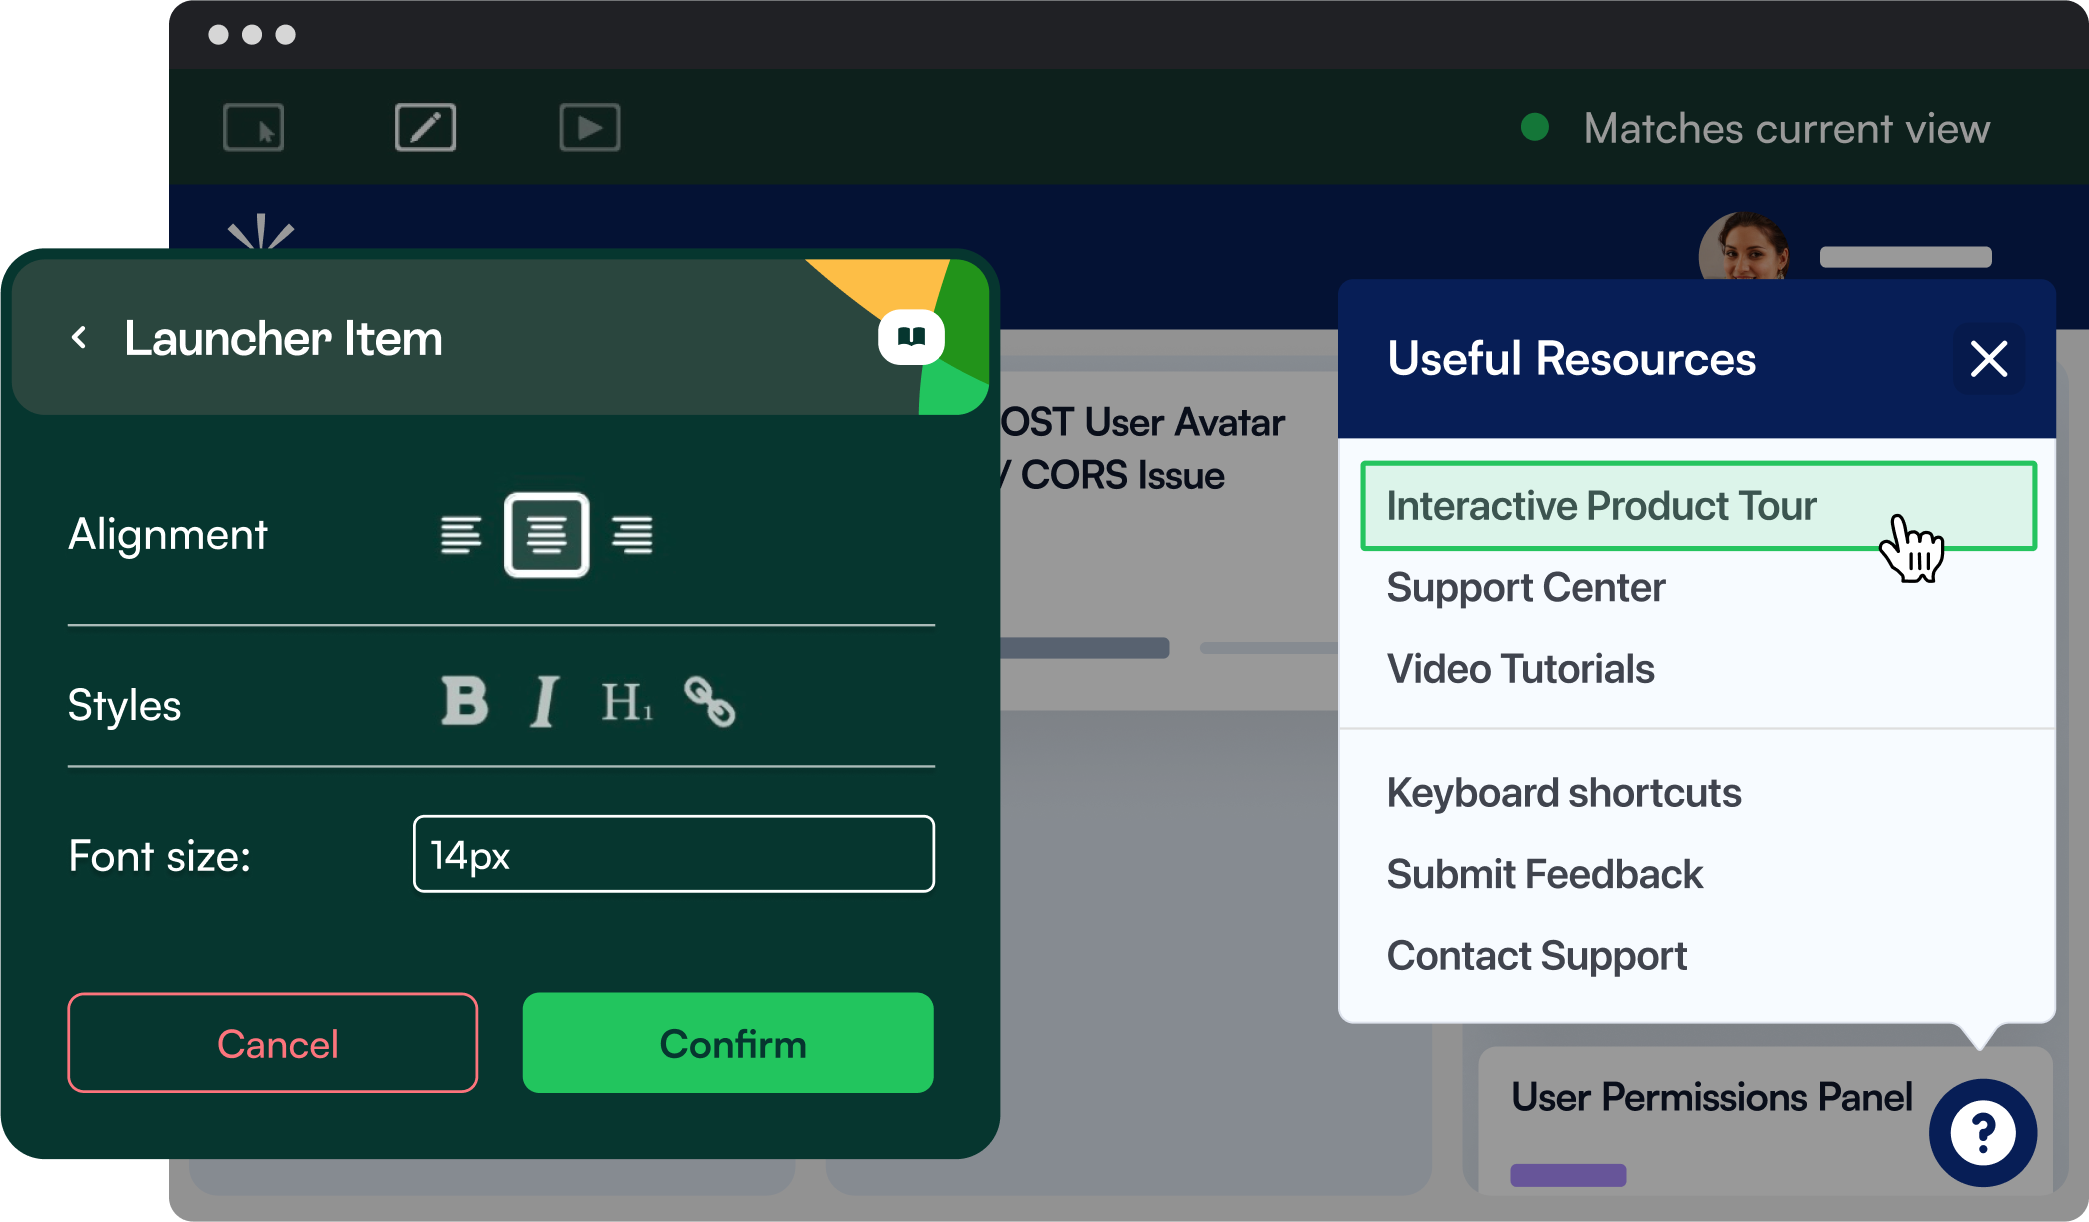
Task: Switch to the pencil edit mode icon
Action: coord(425,128)
